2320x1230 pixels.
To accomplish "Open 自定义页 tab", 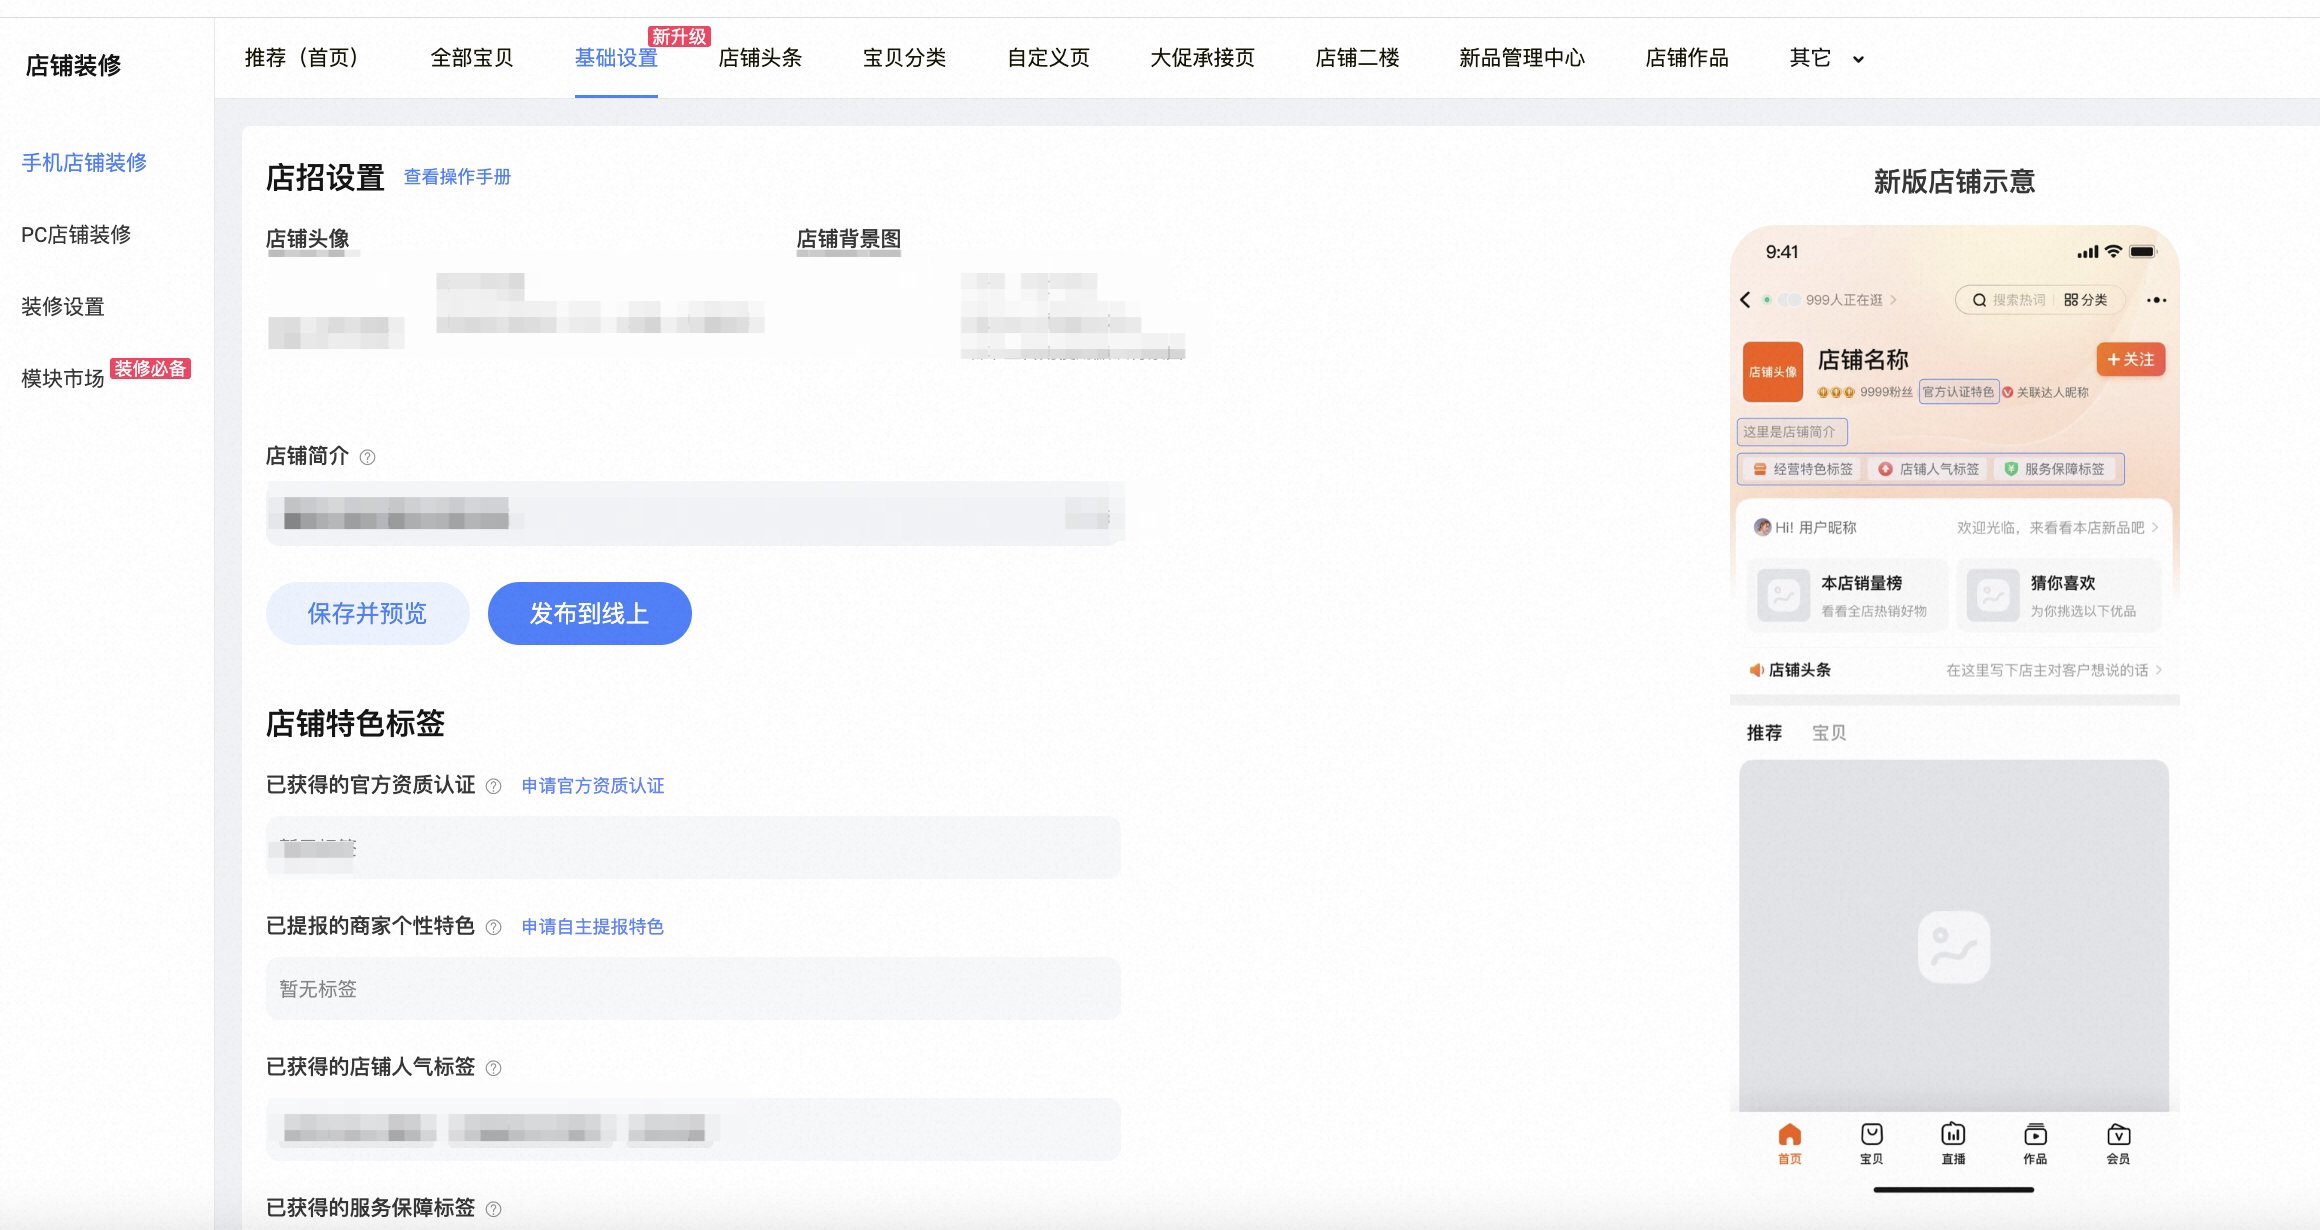I will tap(1048, 58).
